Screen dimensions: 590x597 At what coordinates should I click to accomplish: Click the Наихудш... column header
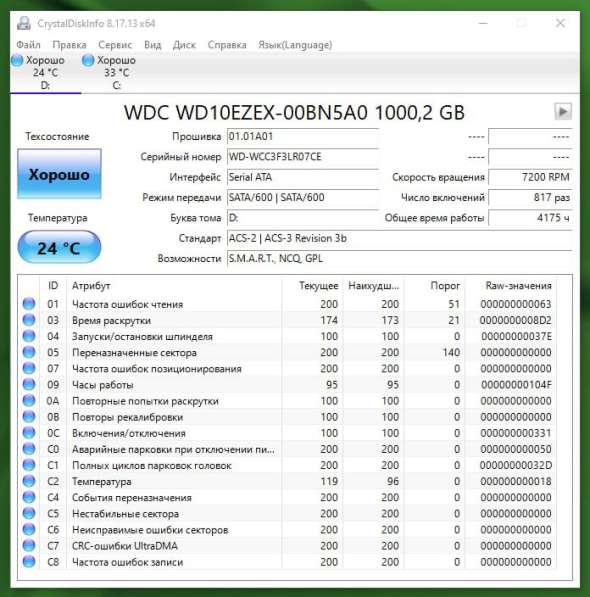tap(373, 286)
